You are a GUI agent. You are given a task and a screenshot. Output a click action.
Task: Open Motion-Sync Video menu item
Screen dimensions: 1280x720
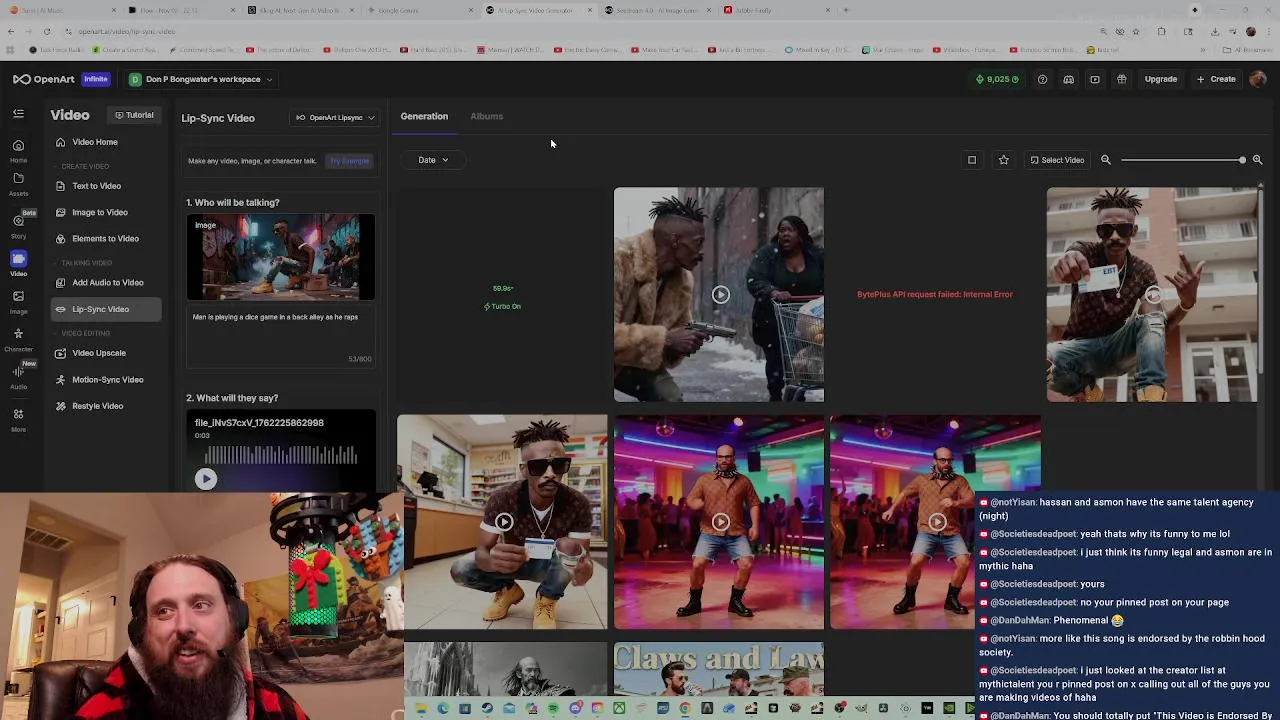(106, 380)
